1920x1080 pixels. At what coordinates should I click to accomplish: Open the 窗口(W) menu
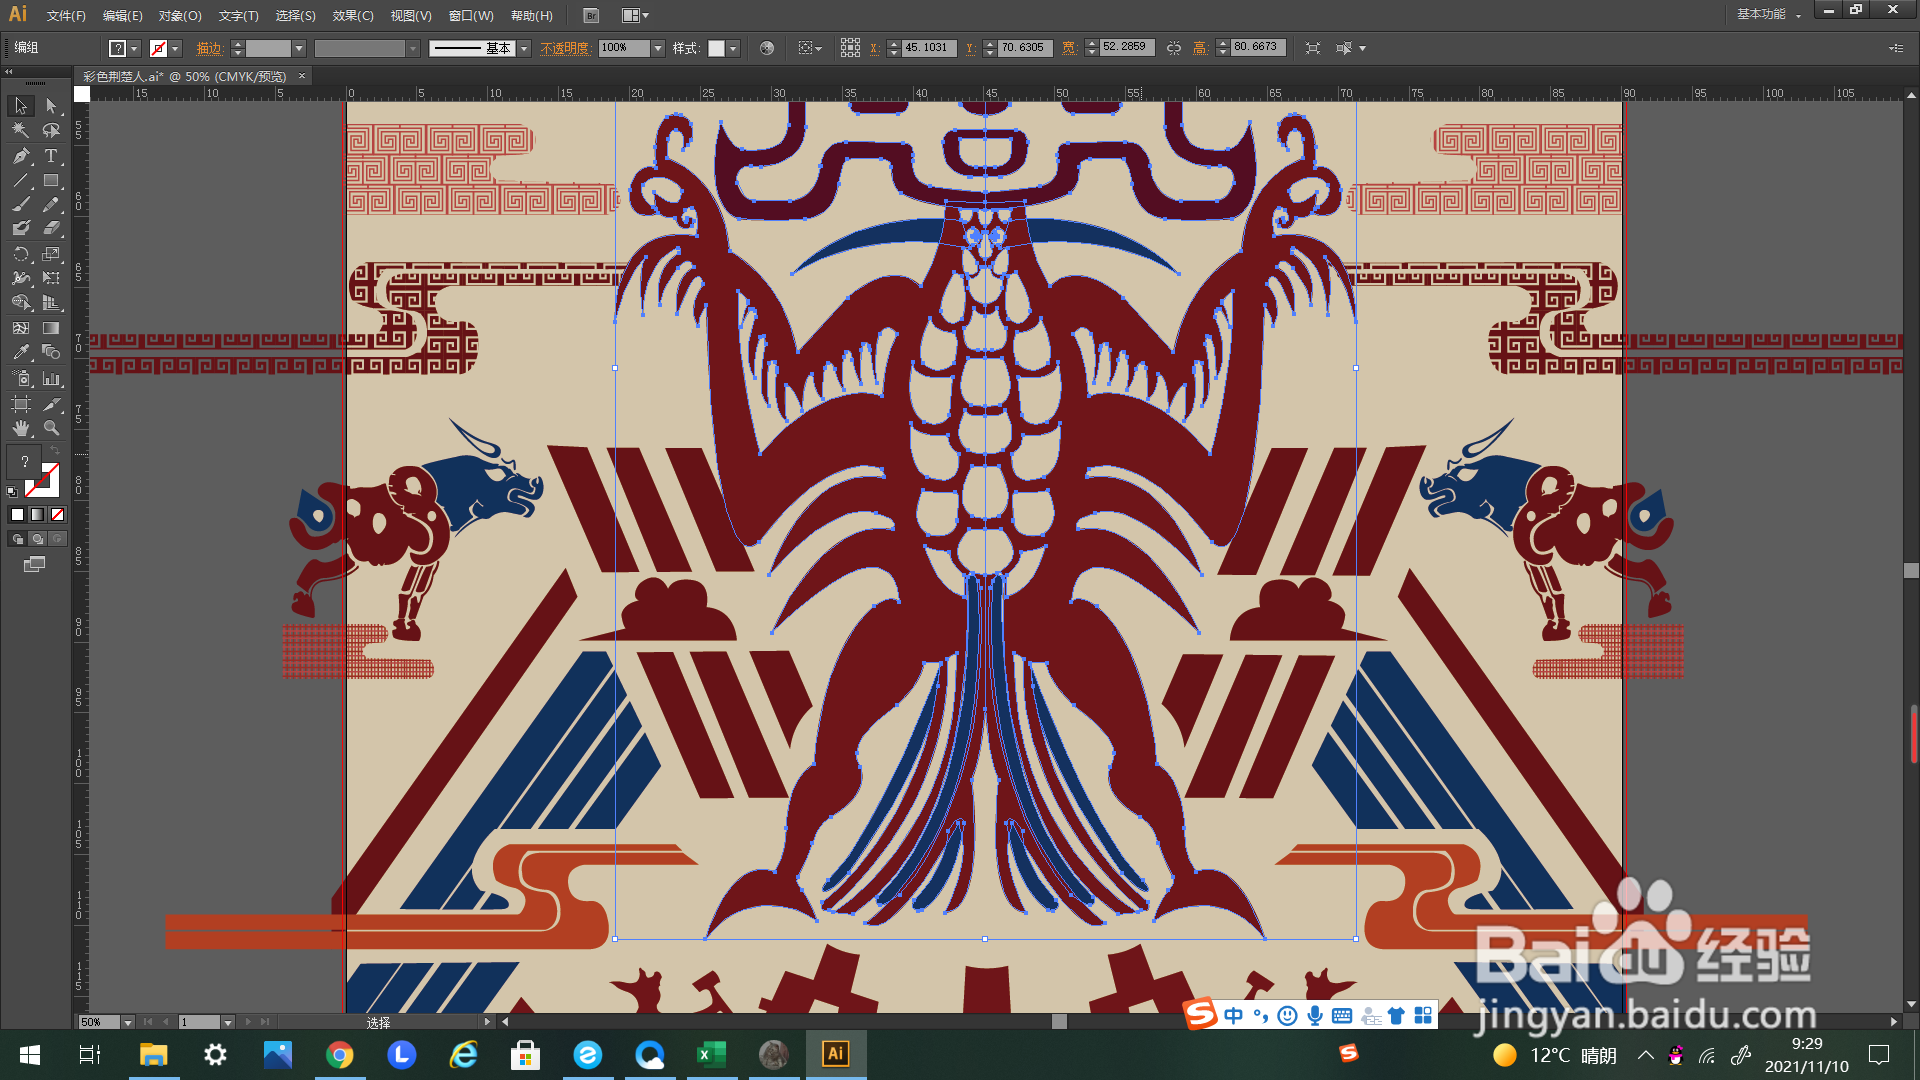[471, 16]
